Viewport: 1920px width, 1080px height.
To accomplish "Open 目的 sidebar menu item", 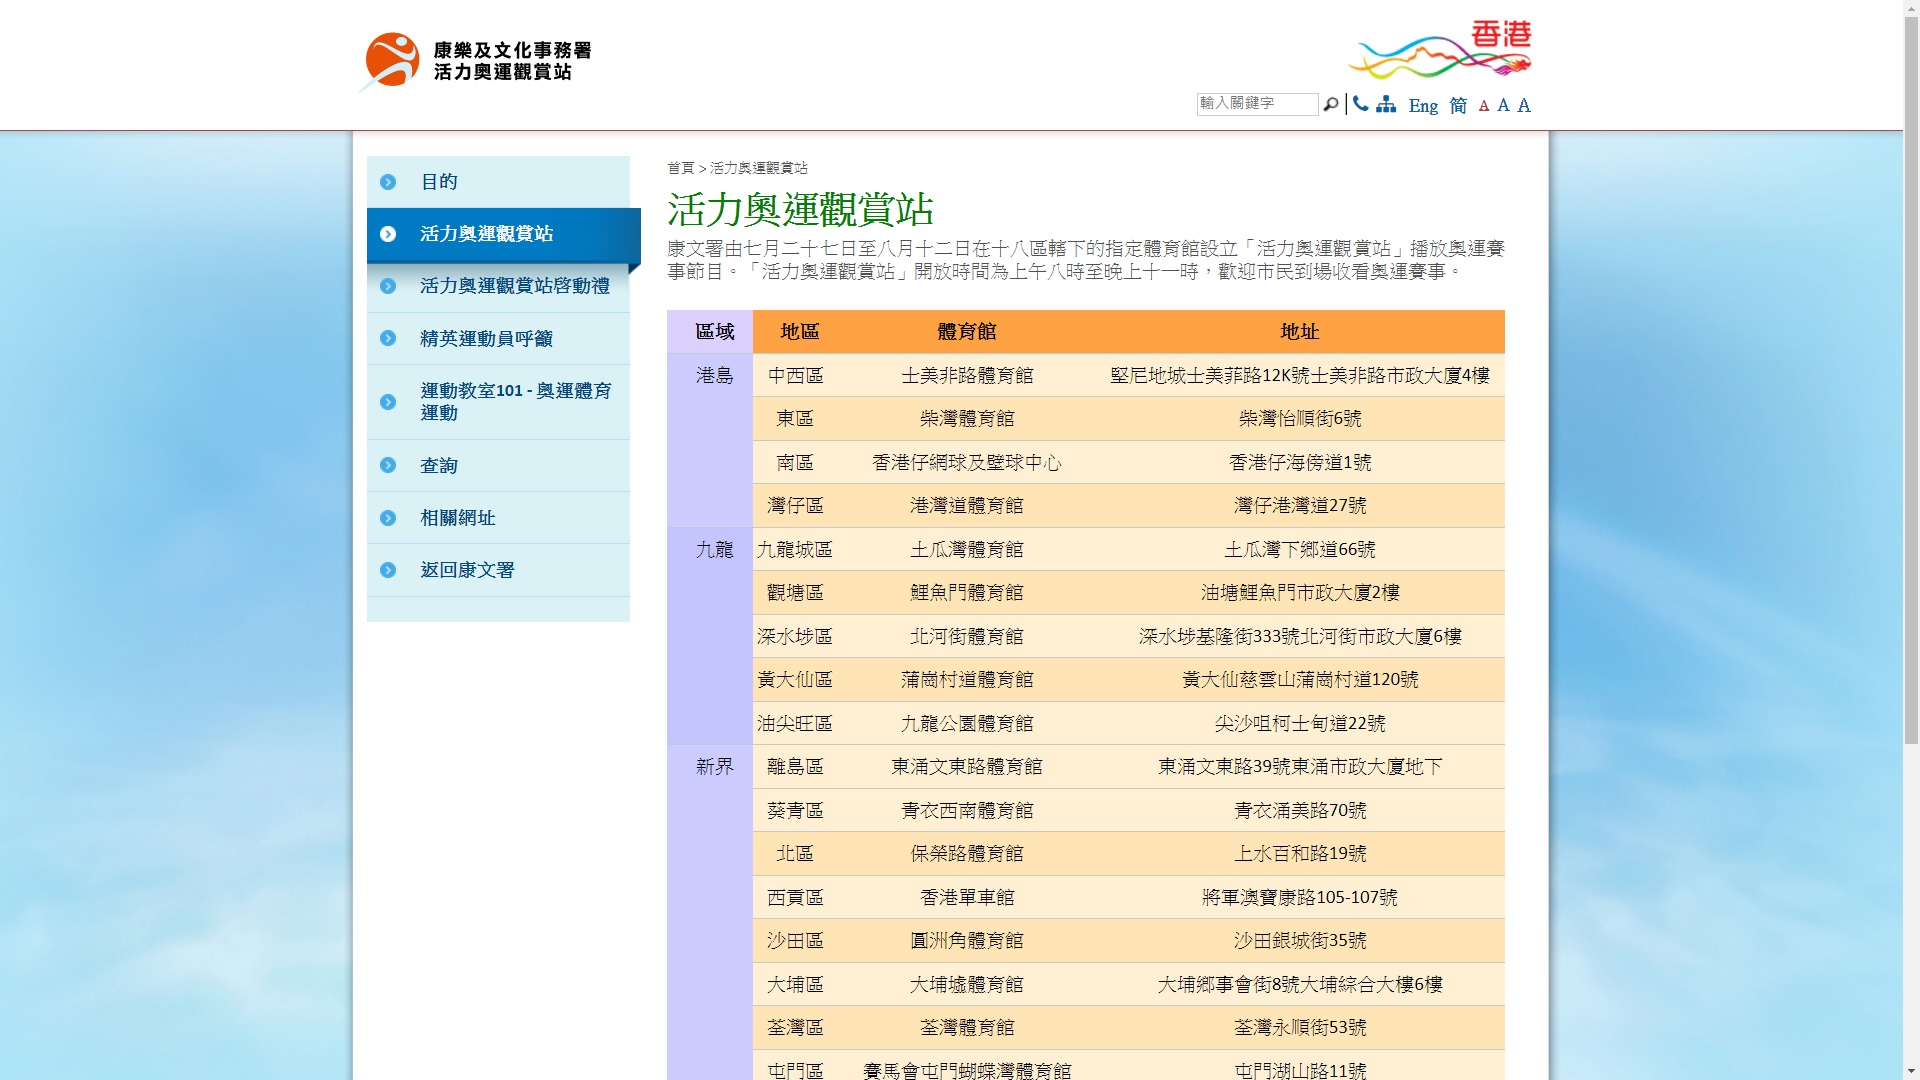I will point(498,182).
